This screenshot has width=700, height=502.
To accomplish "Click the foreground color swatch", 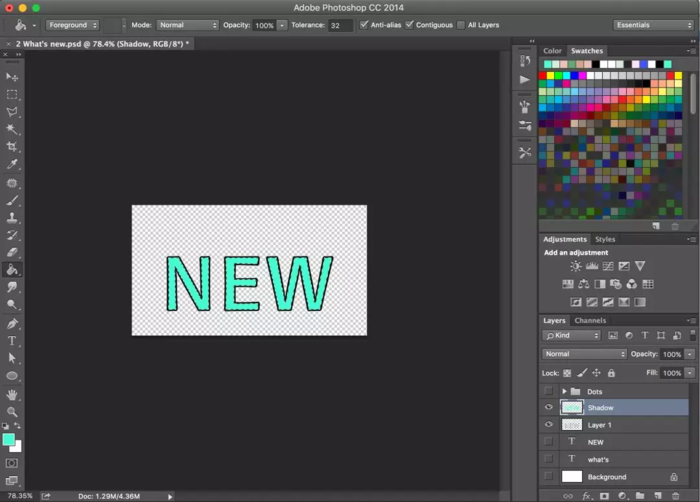I will [x=8, y=439].
